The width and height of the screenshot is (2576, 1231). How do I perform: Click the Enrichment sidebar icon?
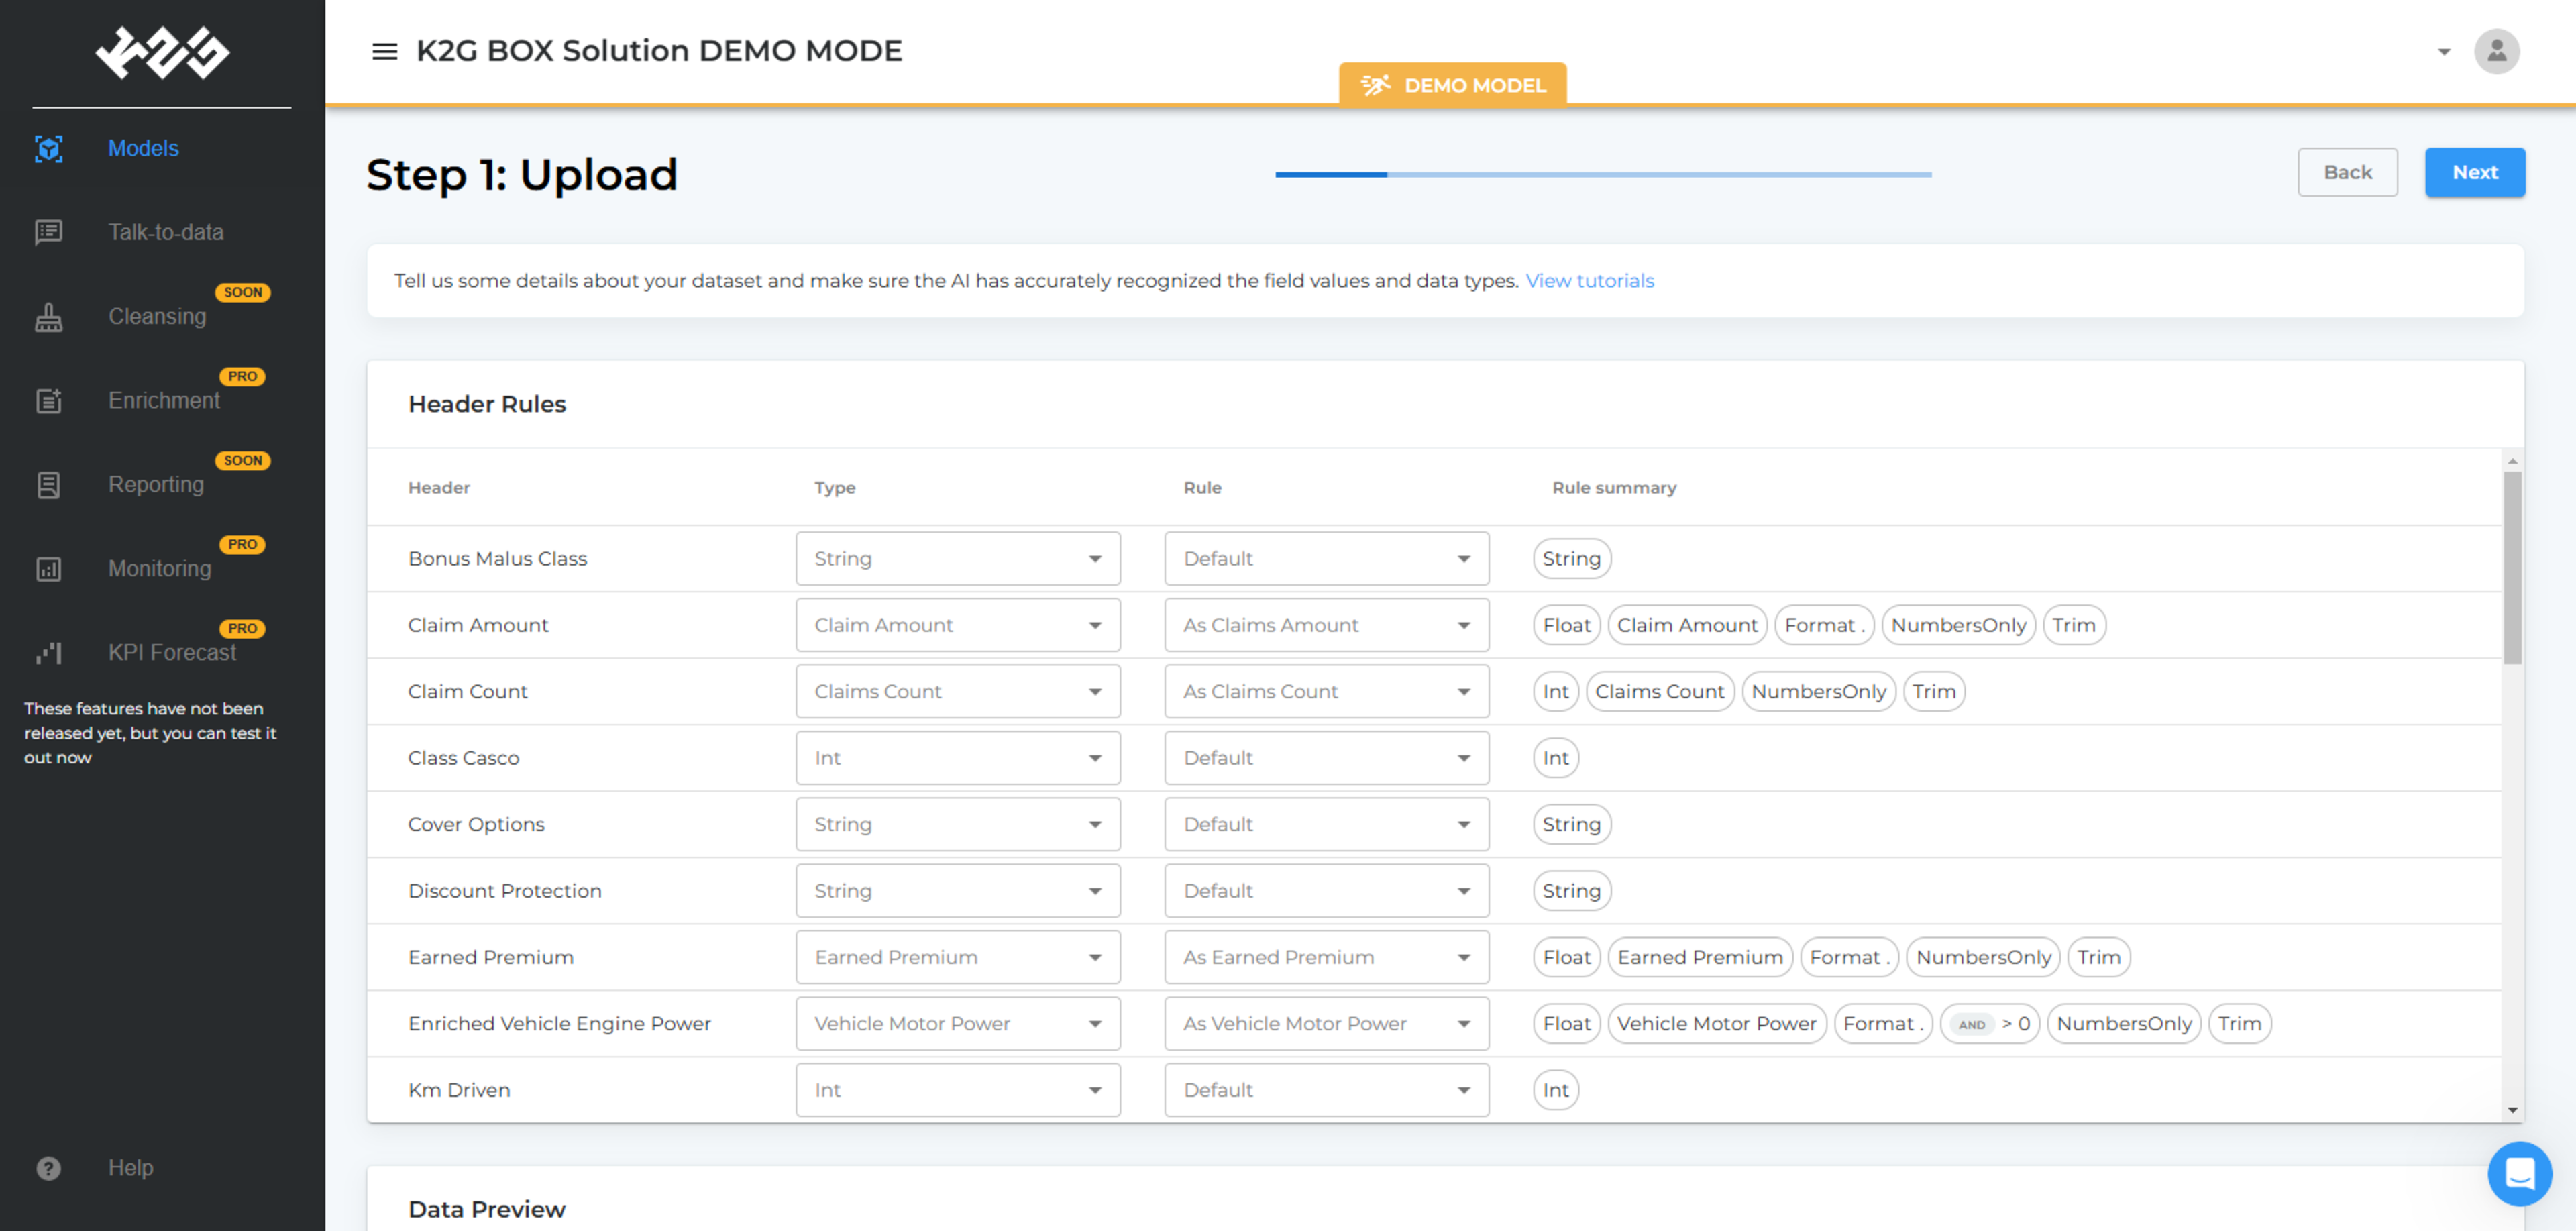click(48, 401)
